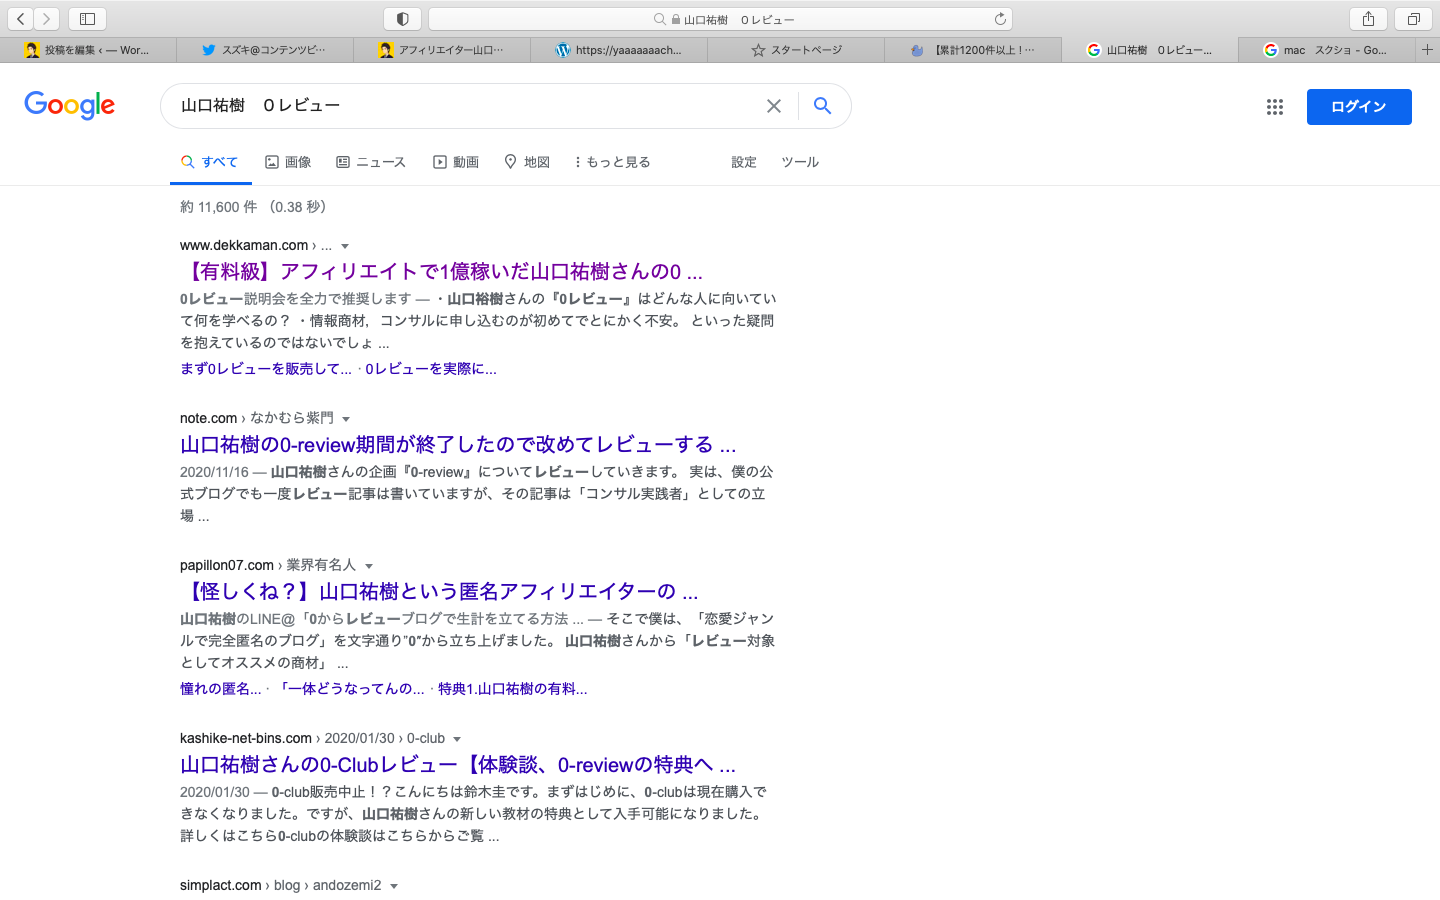Go back with Safari's back arrow
Screen dimensions: 1440x900
coord(21,19)
